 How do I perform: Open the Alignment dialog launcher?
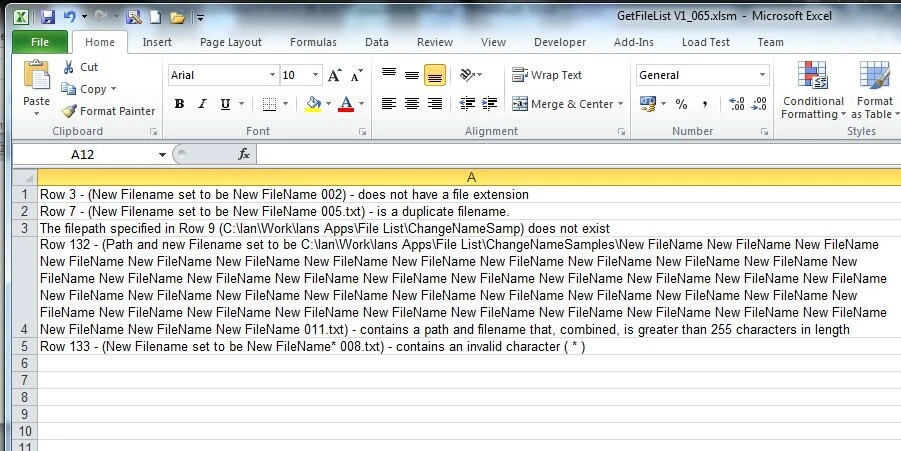621,132
